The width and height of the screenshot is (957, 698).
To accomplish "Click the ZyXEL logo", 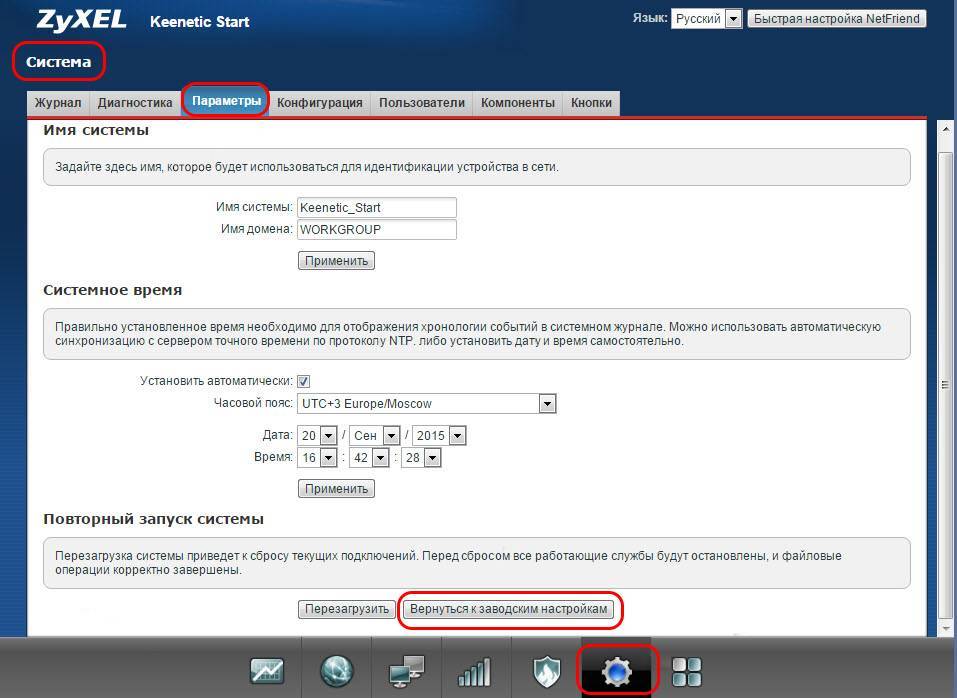I will coord(80,20).
